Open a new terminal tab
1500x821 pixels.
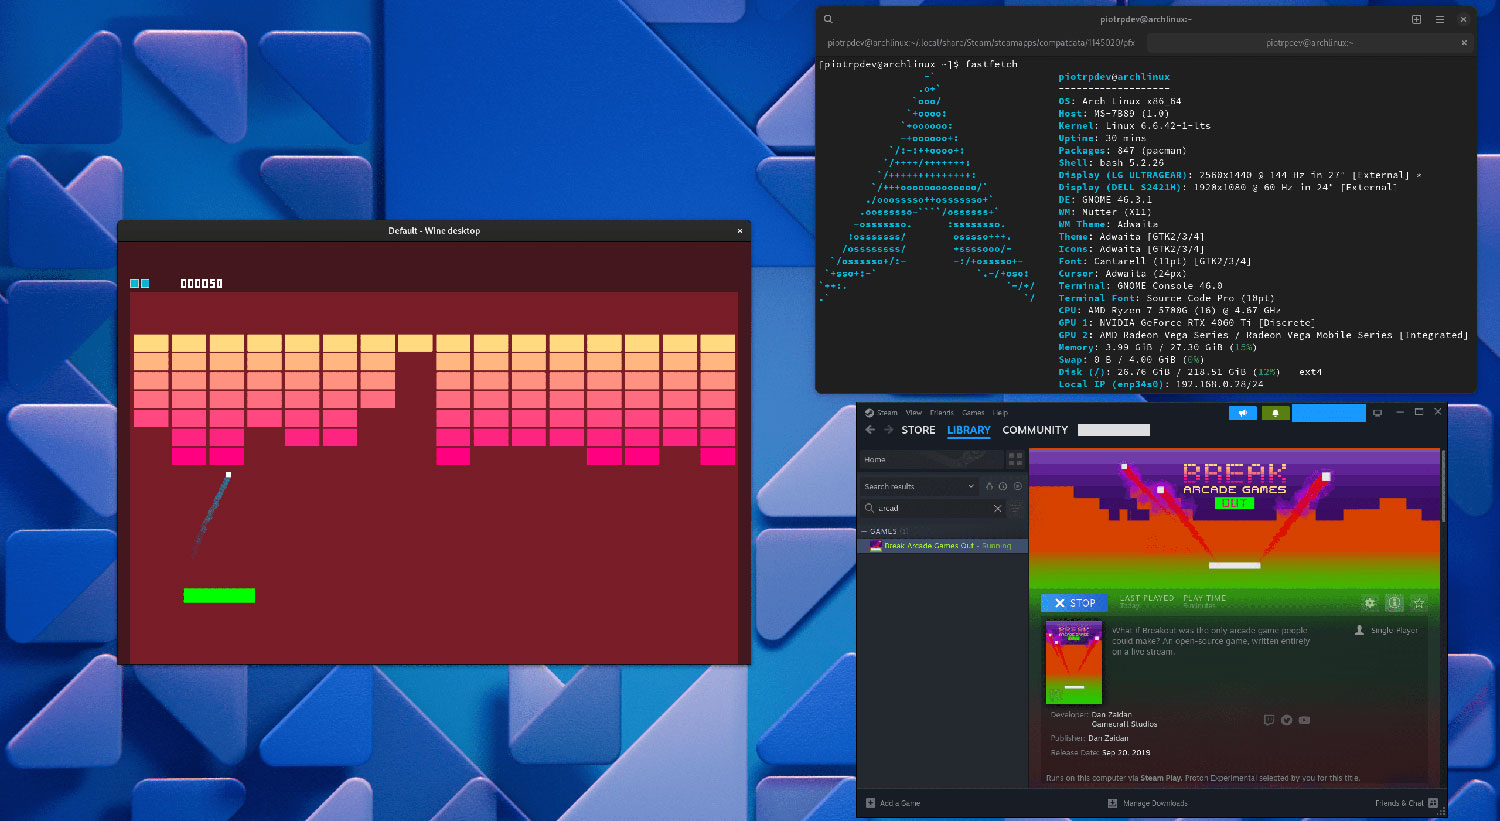point(1416,19)
